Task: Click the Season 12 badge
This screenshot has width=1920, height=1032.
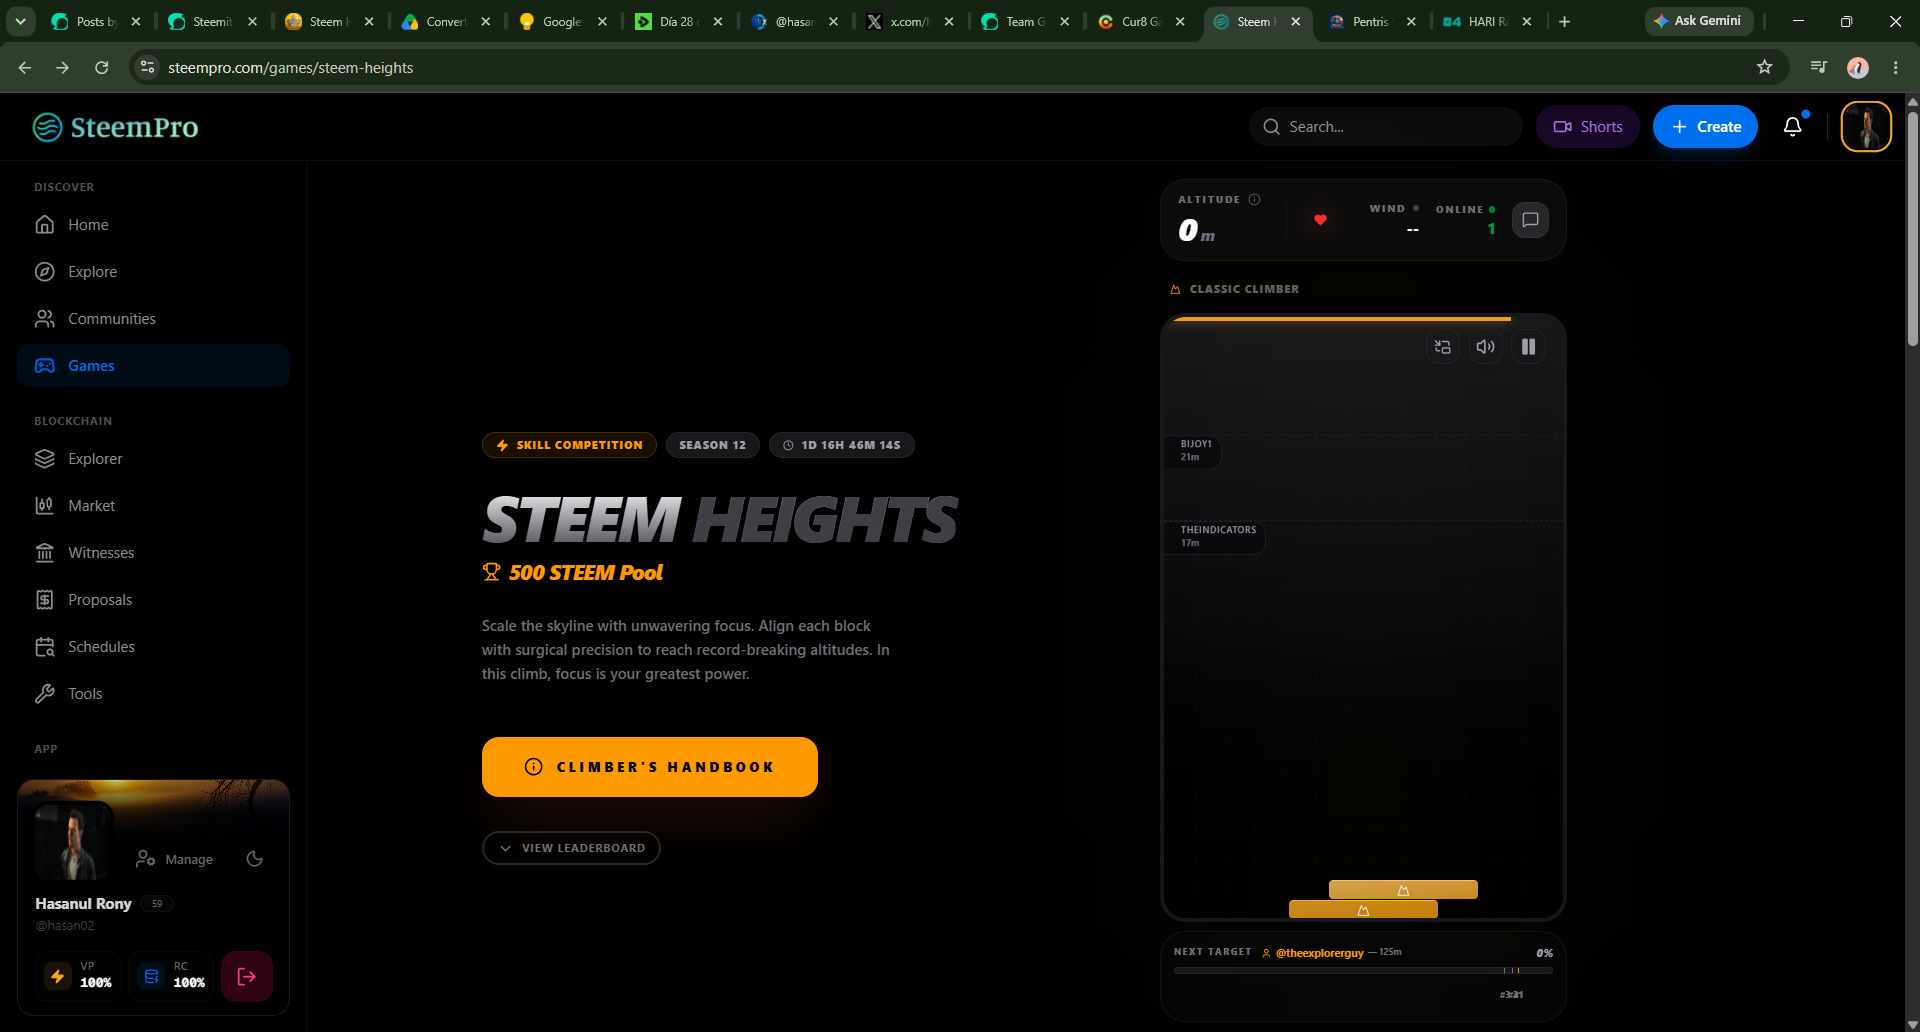Action: (x=712, y=445)
